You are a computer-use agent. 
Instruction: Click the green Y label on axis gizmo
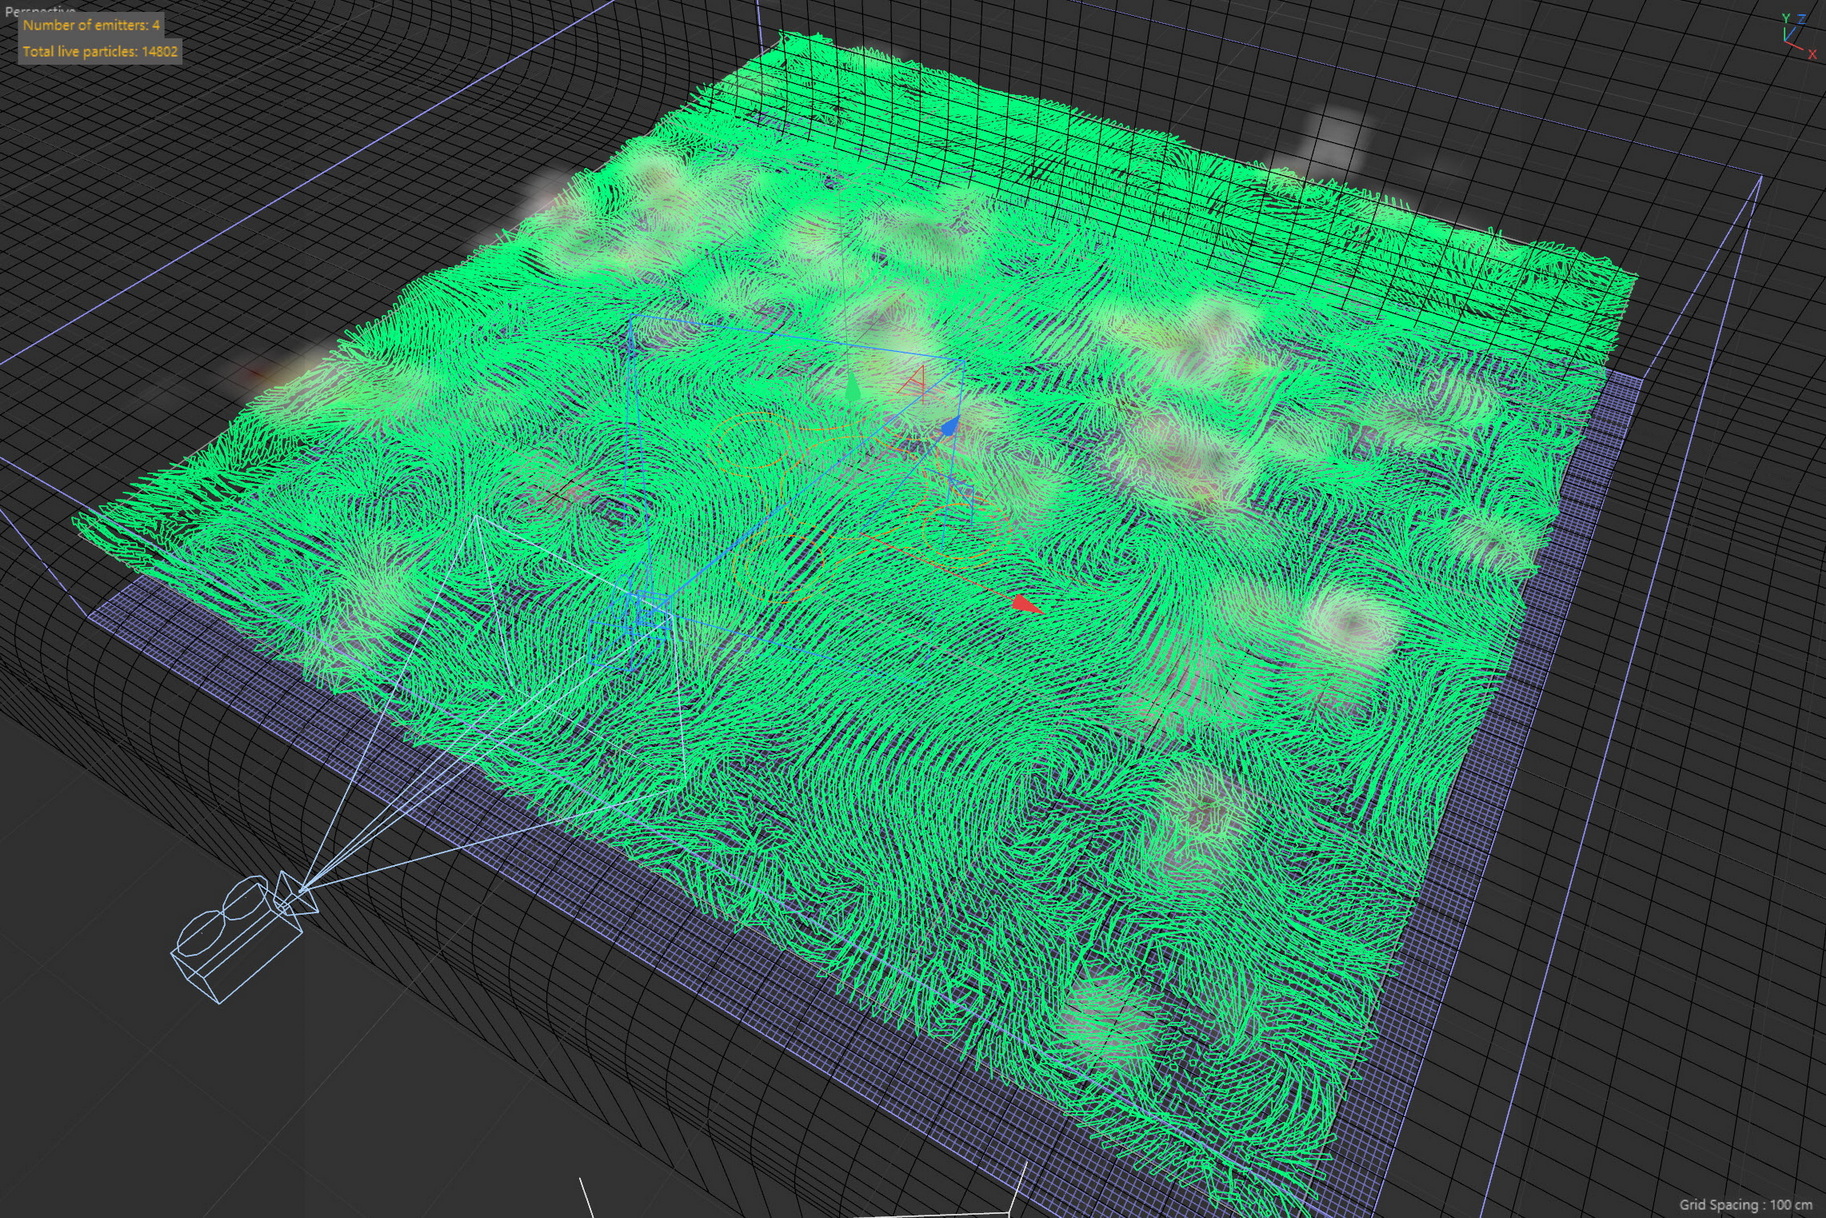(x=1786, y=18)
